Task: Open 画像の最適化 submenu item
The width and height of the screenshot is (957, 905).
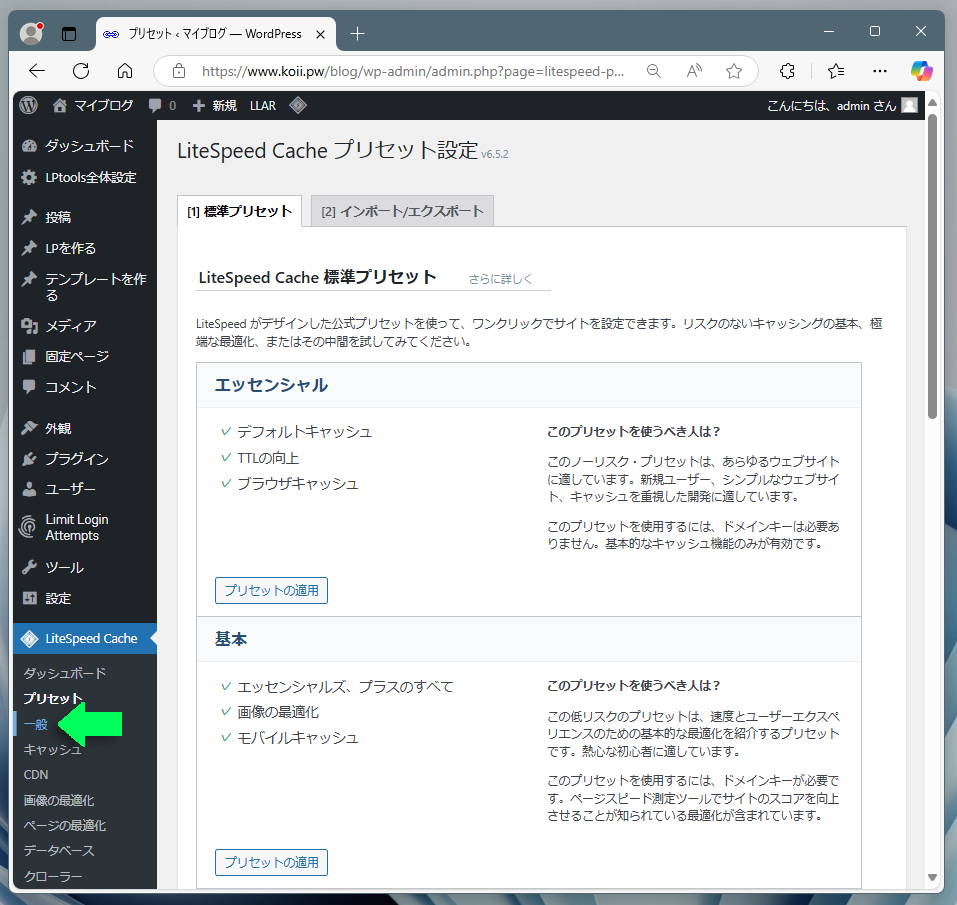Action: [59, 800]
